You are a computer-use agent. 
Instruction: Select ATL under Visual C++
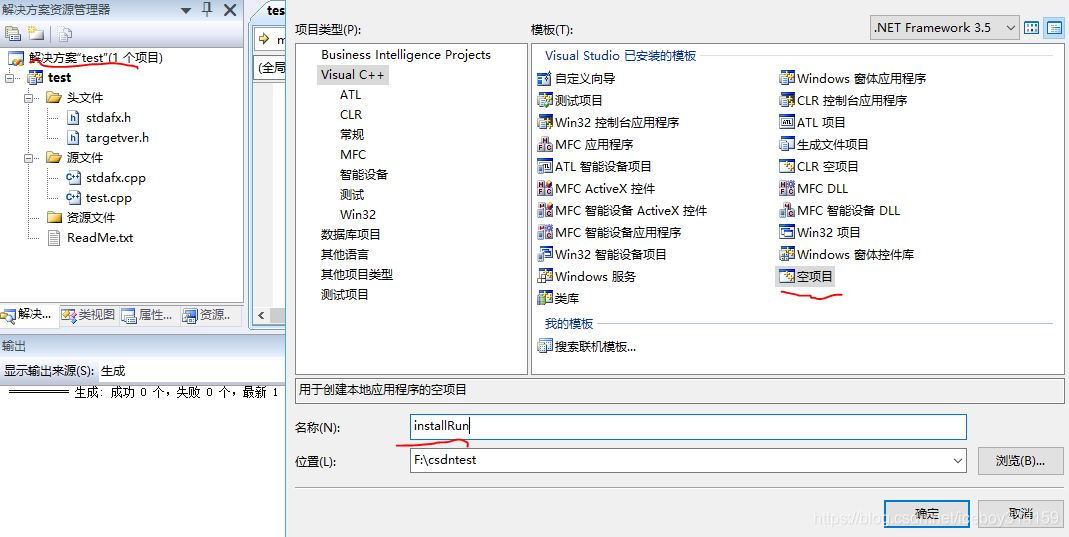(x=350, y=95)
